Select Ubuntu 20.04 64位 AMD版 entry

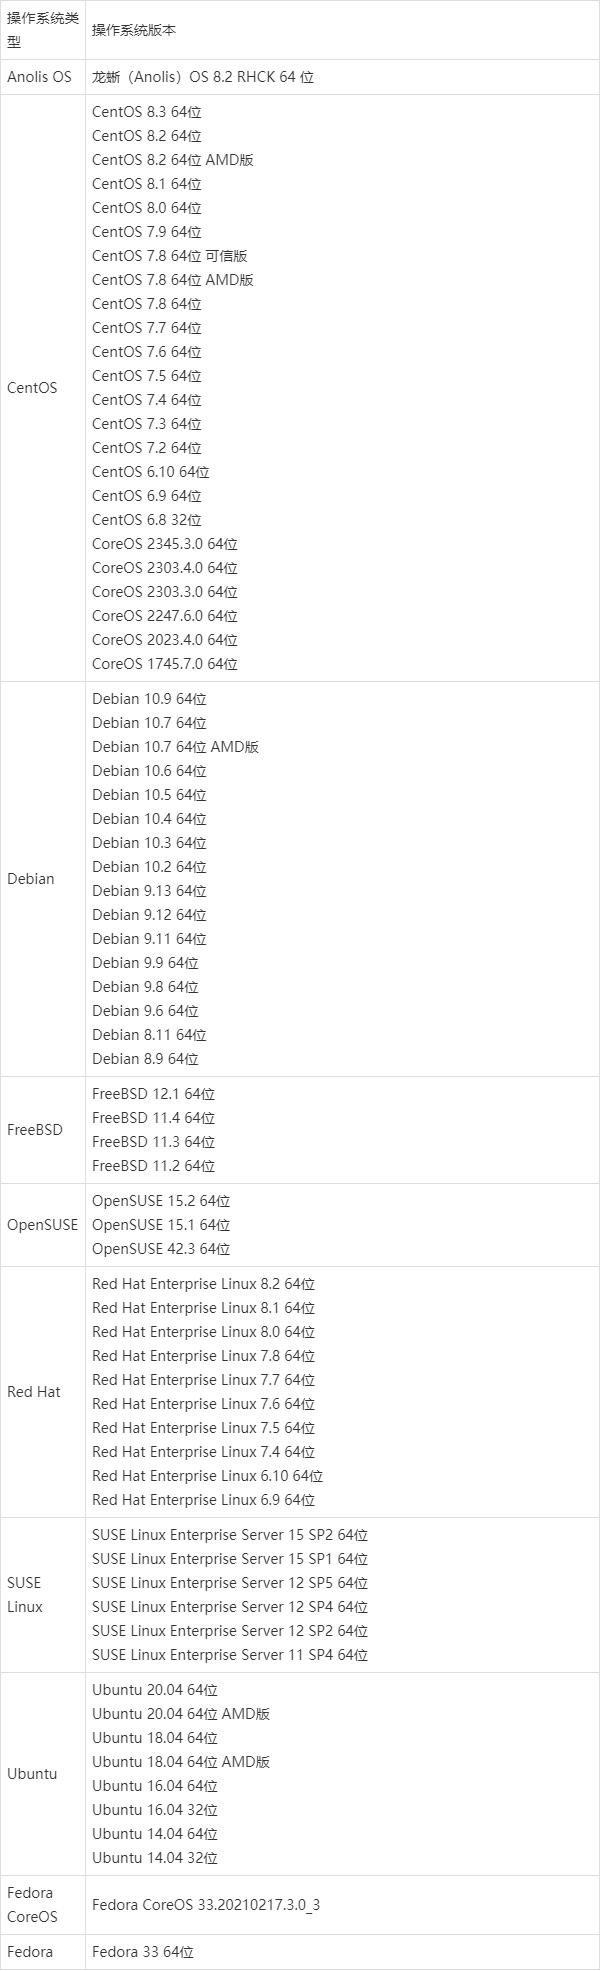181,1714
